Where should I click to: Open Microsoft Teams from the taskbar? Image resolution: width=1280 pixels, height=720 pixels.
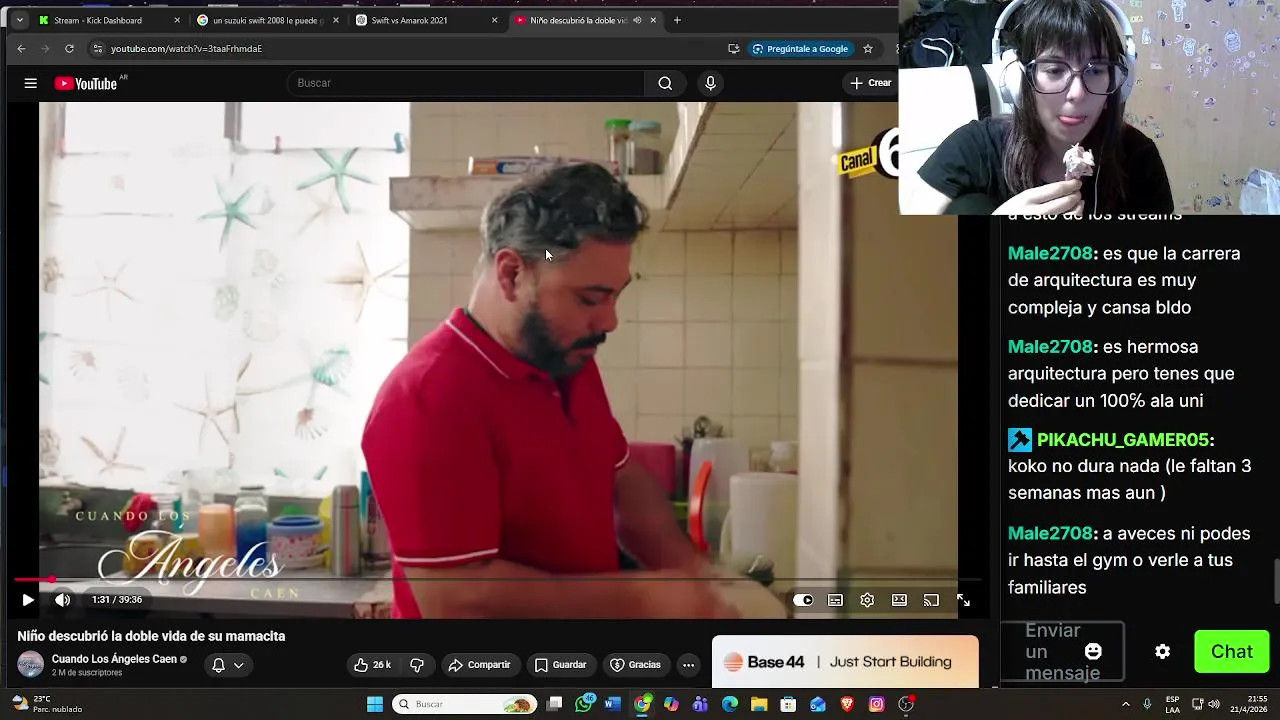[x=700, y=704]
